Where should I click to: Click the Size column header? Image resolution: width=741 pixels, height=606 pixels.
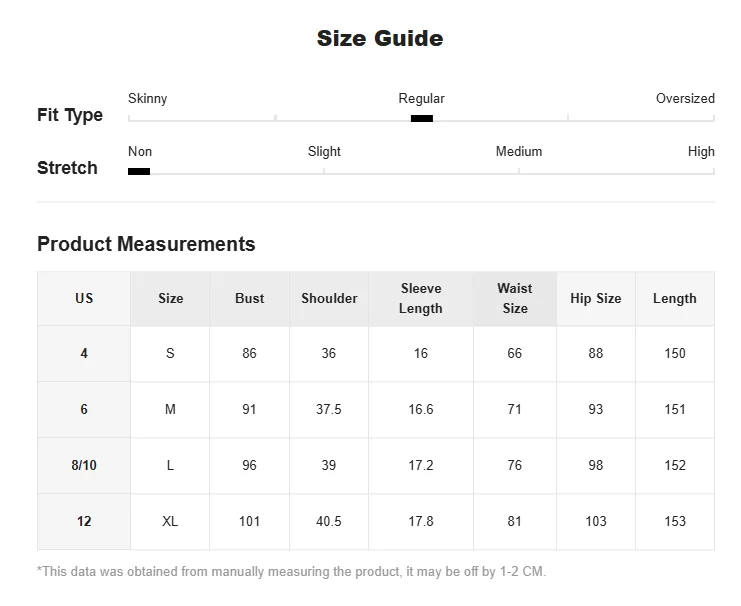(171, 299)
